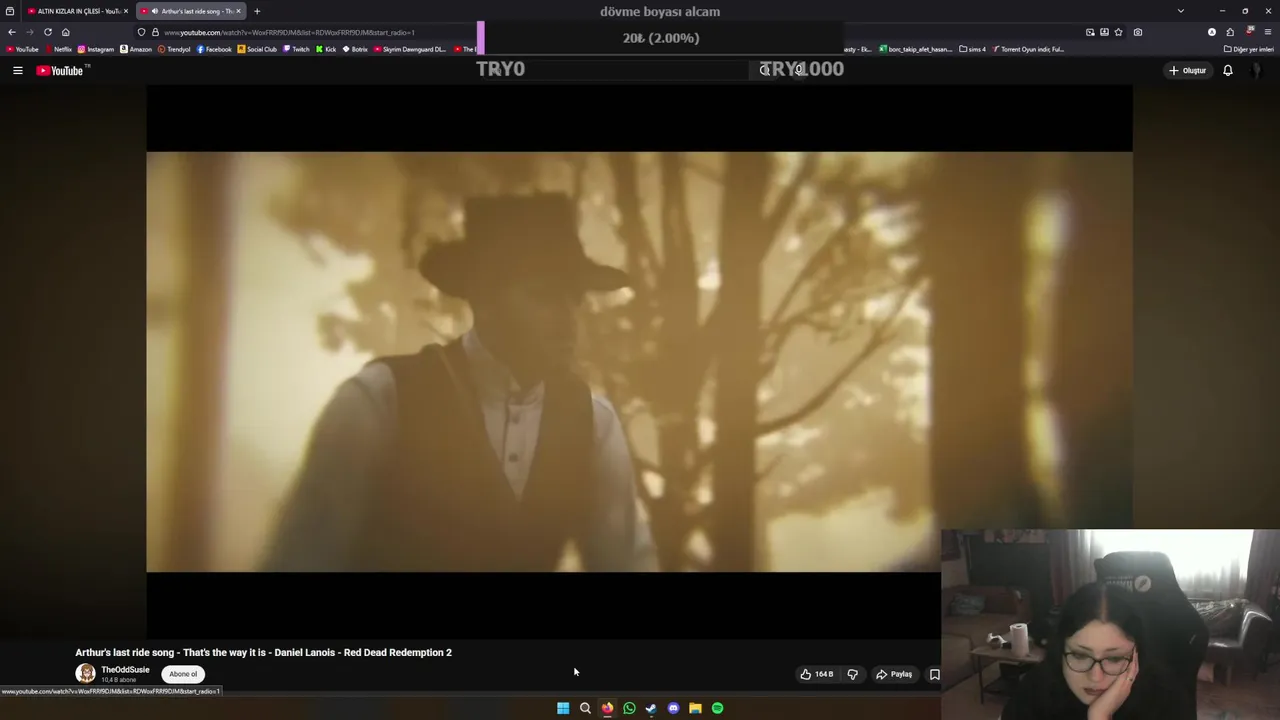Open borc_takip_afet_hasan bookmark
This screenshot has width=1280, height=720.
915,49
